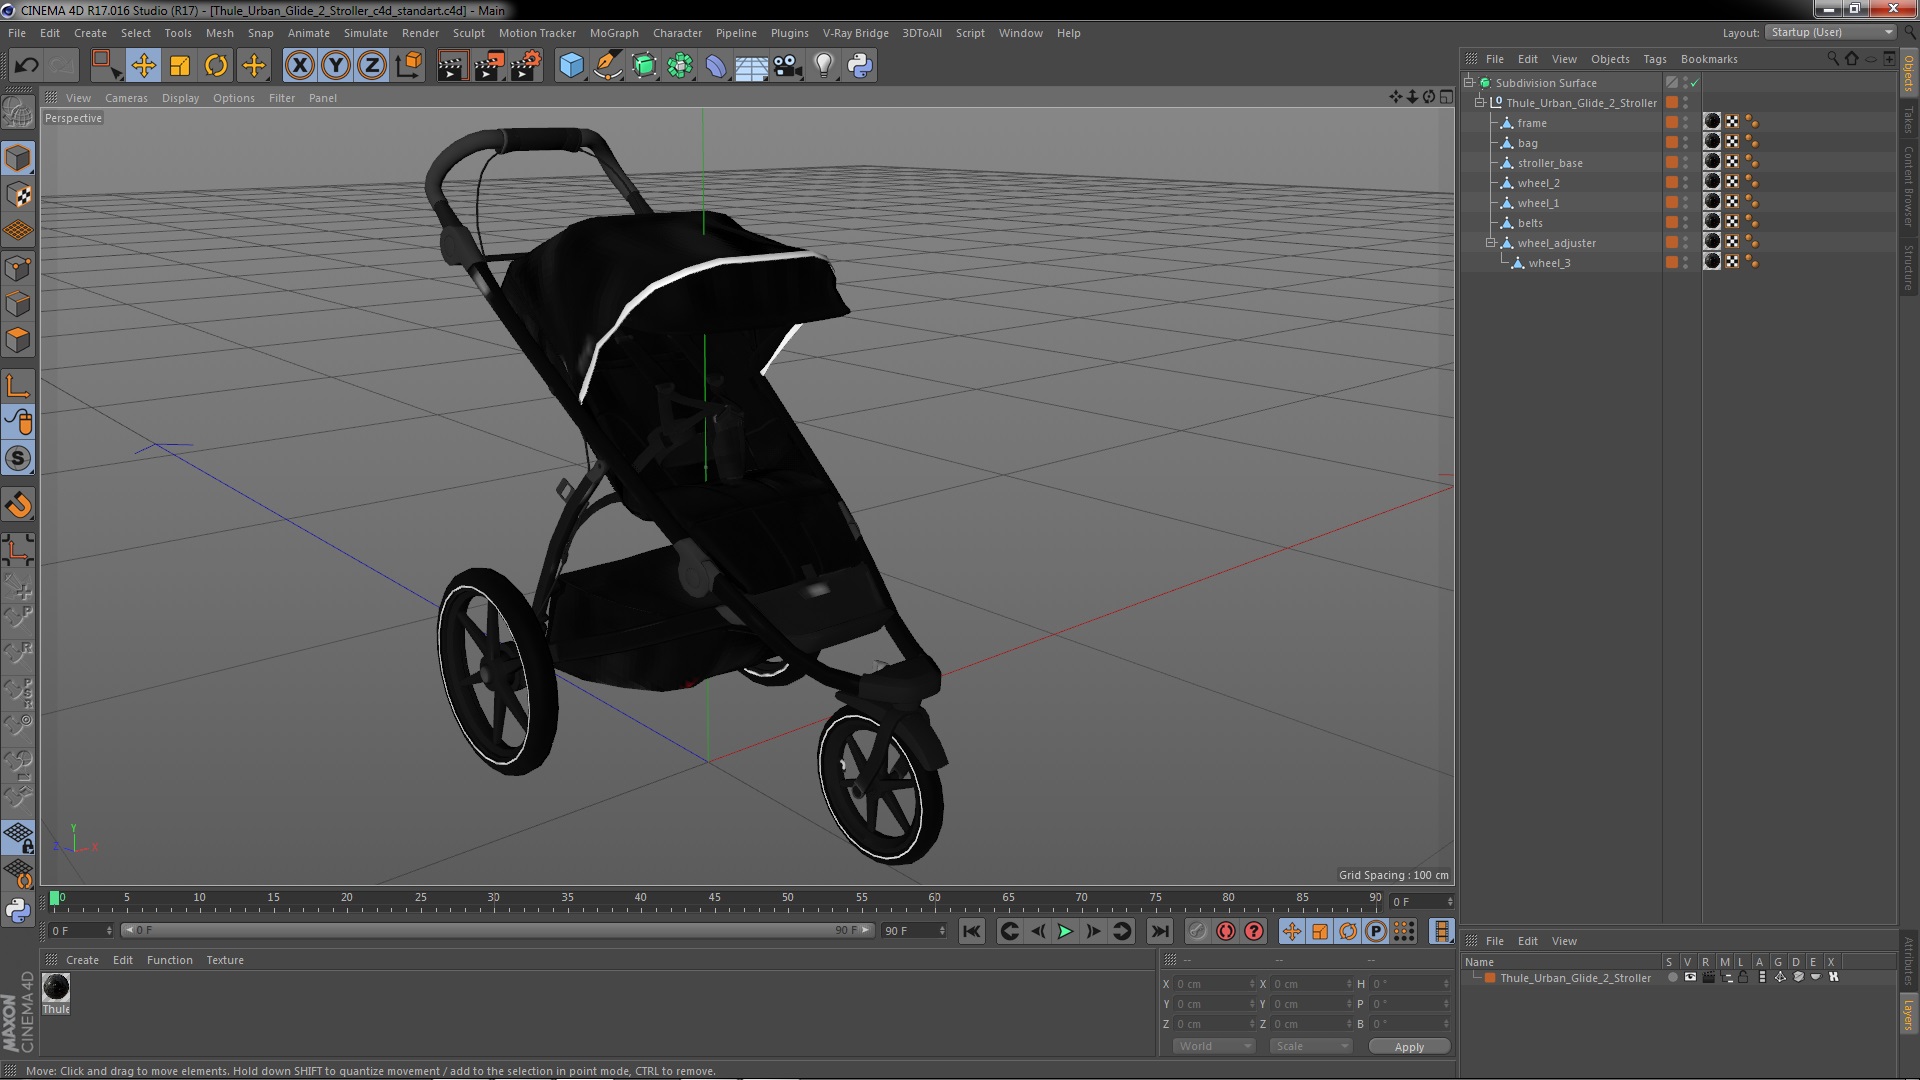The height and width of the screenshot is (1080, 1920).
Task: Toggle Z axis lock
Action: [x=372, y=66]
